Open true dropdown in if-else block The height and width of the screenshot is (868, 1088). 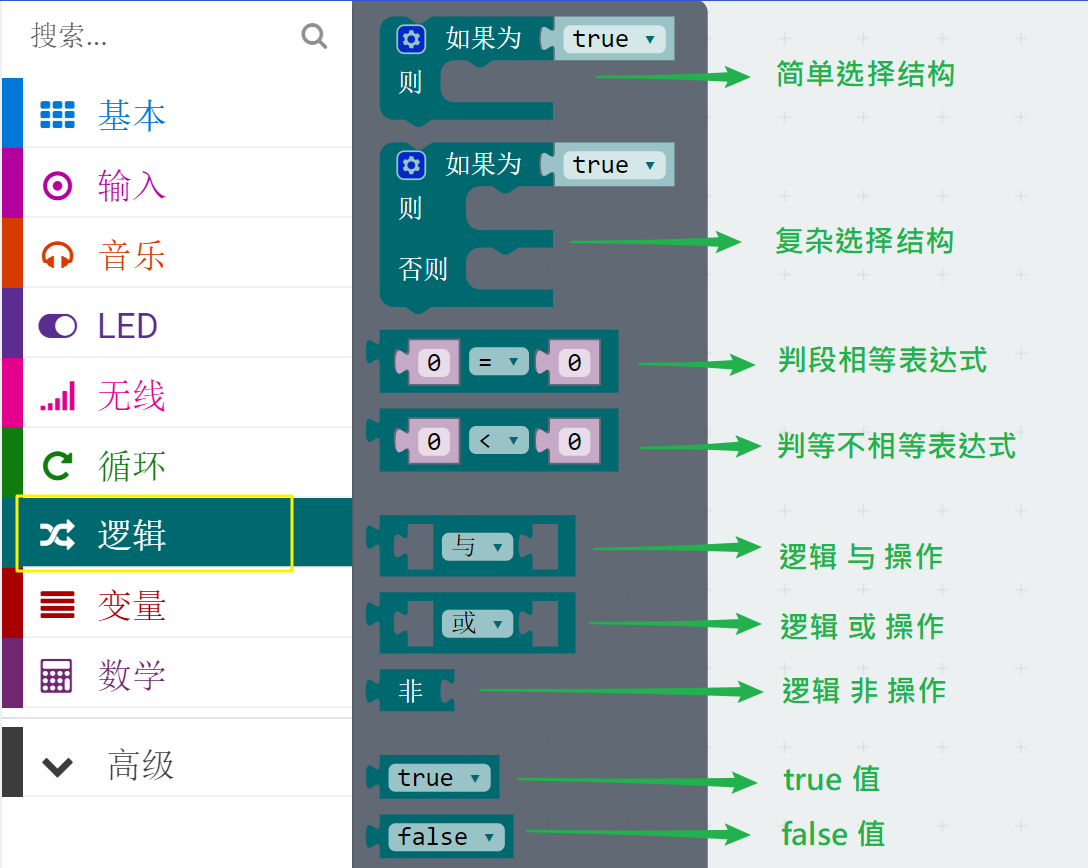point(613,165)
